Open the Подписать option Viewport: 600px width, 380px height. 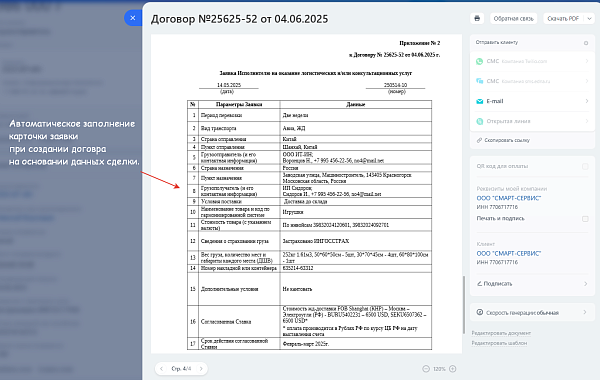pyautogui.click(x=532, y=284)
